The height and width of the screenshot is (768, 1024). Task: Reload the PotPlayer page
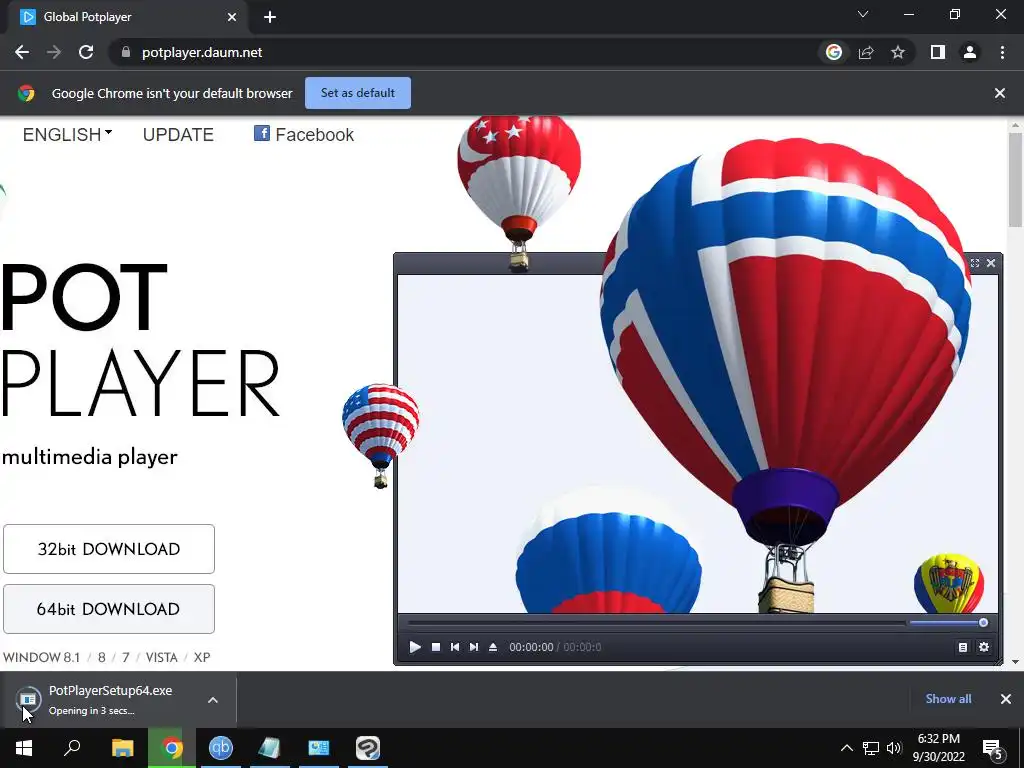pyautogui.click(x=86, y=52)
